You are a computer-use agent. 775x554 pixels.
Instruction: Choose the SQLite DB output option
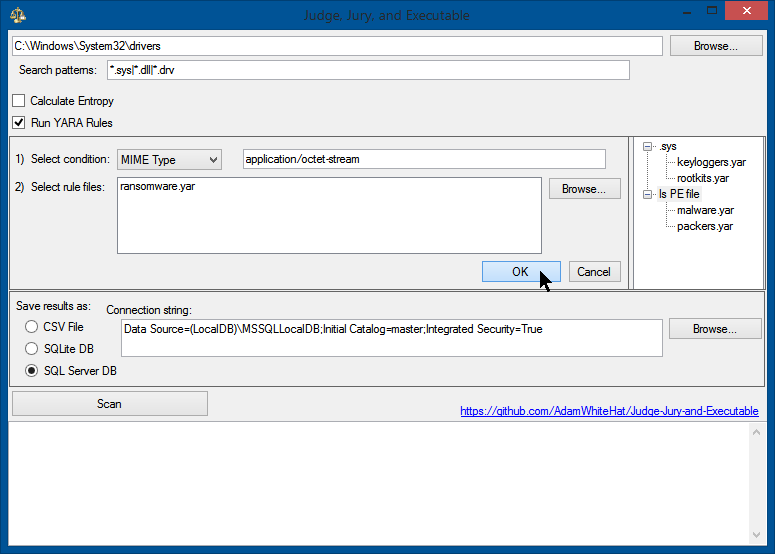(x=32, y=348)
